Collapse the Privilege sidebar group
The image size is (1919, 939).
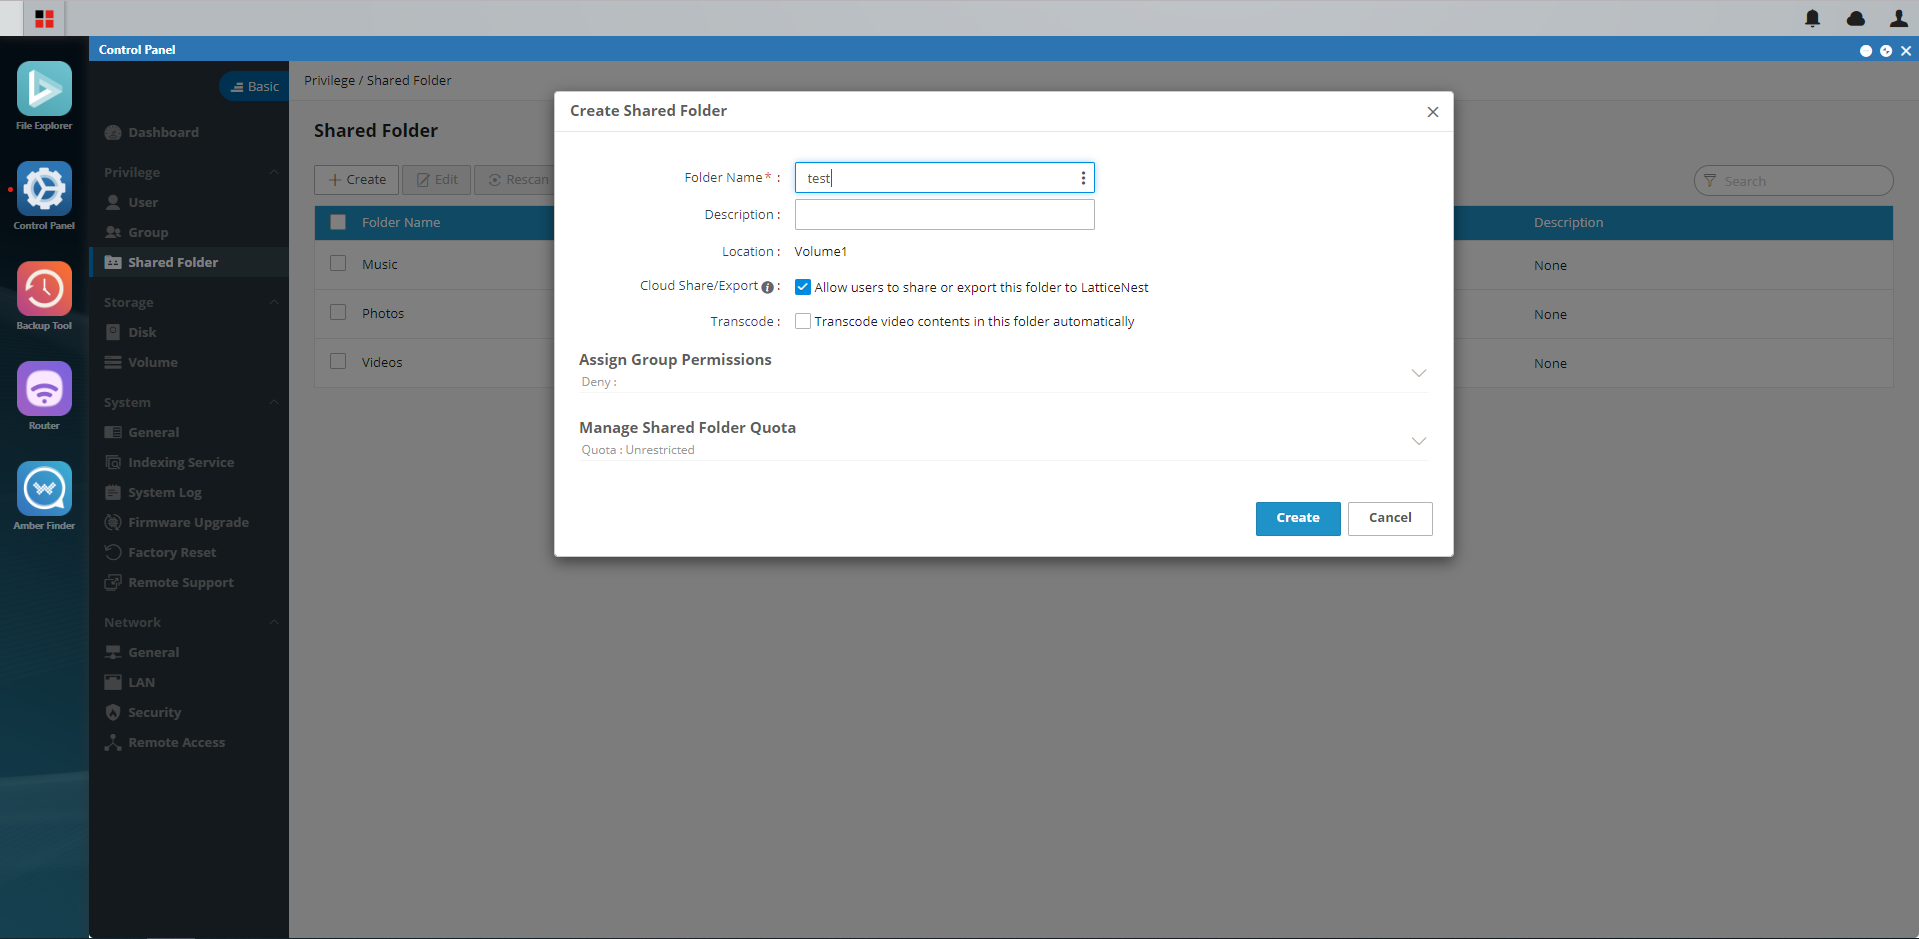point(273,172)
